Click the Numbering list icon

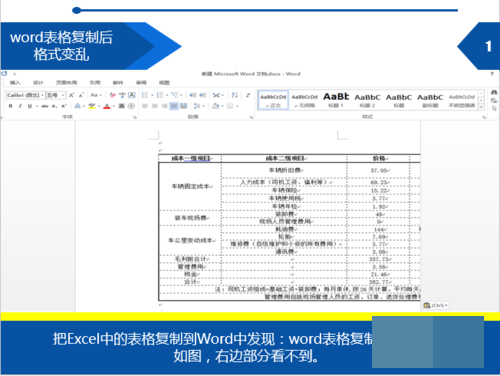pos(160,95)
